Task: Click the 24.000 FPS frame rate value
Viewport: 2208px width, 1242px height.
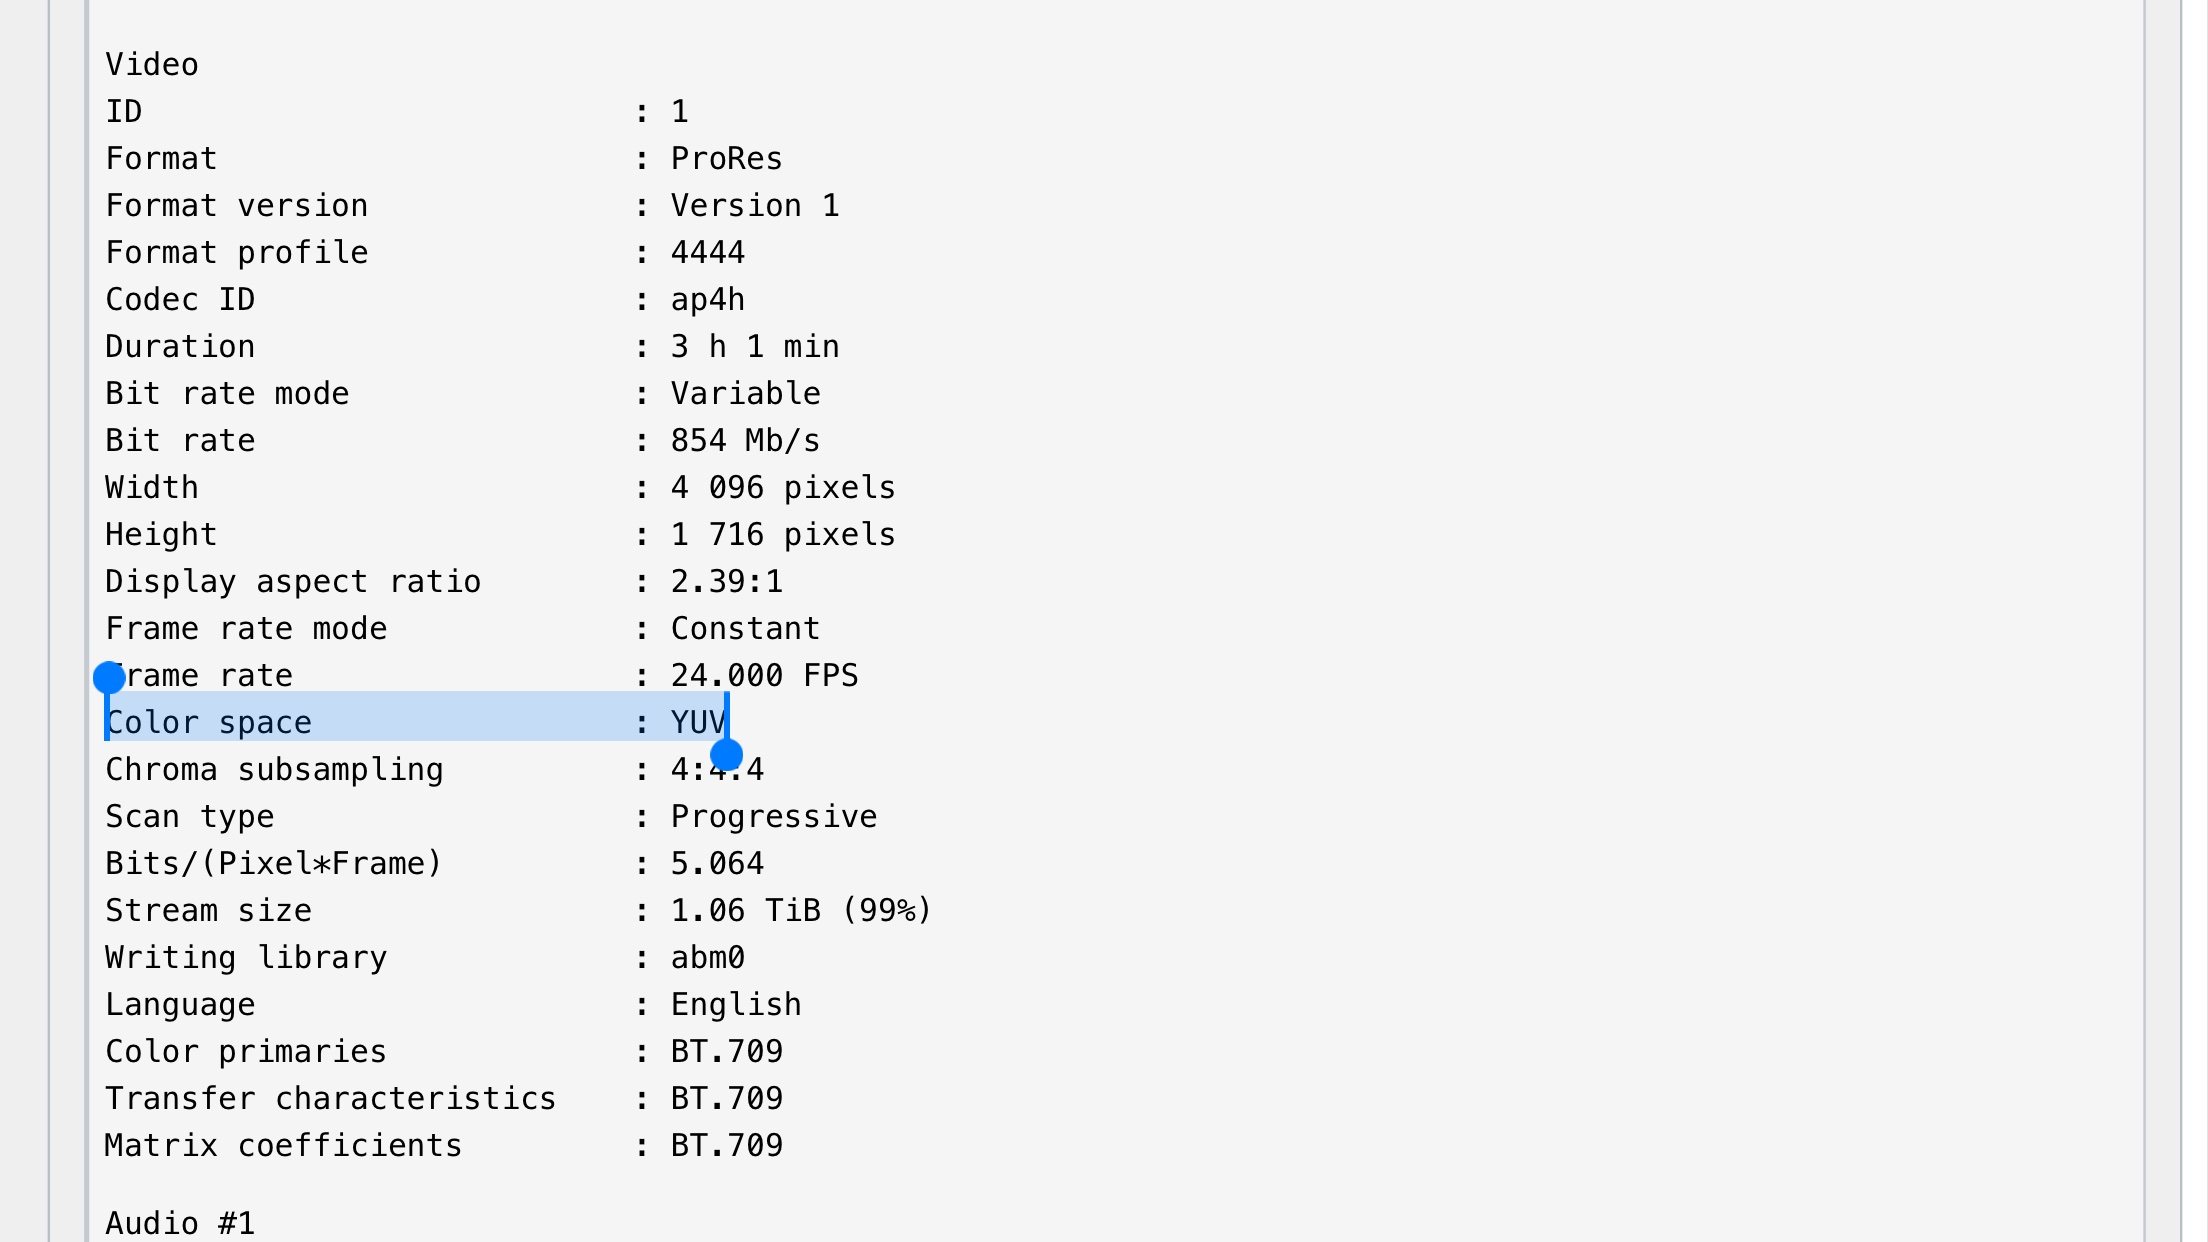Action: point(764,675)
